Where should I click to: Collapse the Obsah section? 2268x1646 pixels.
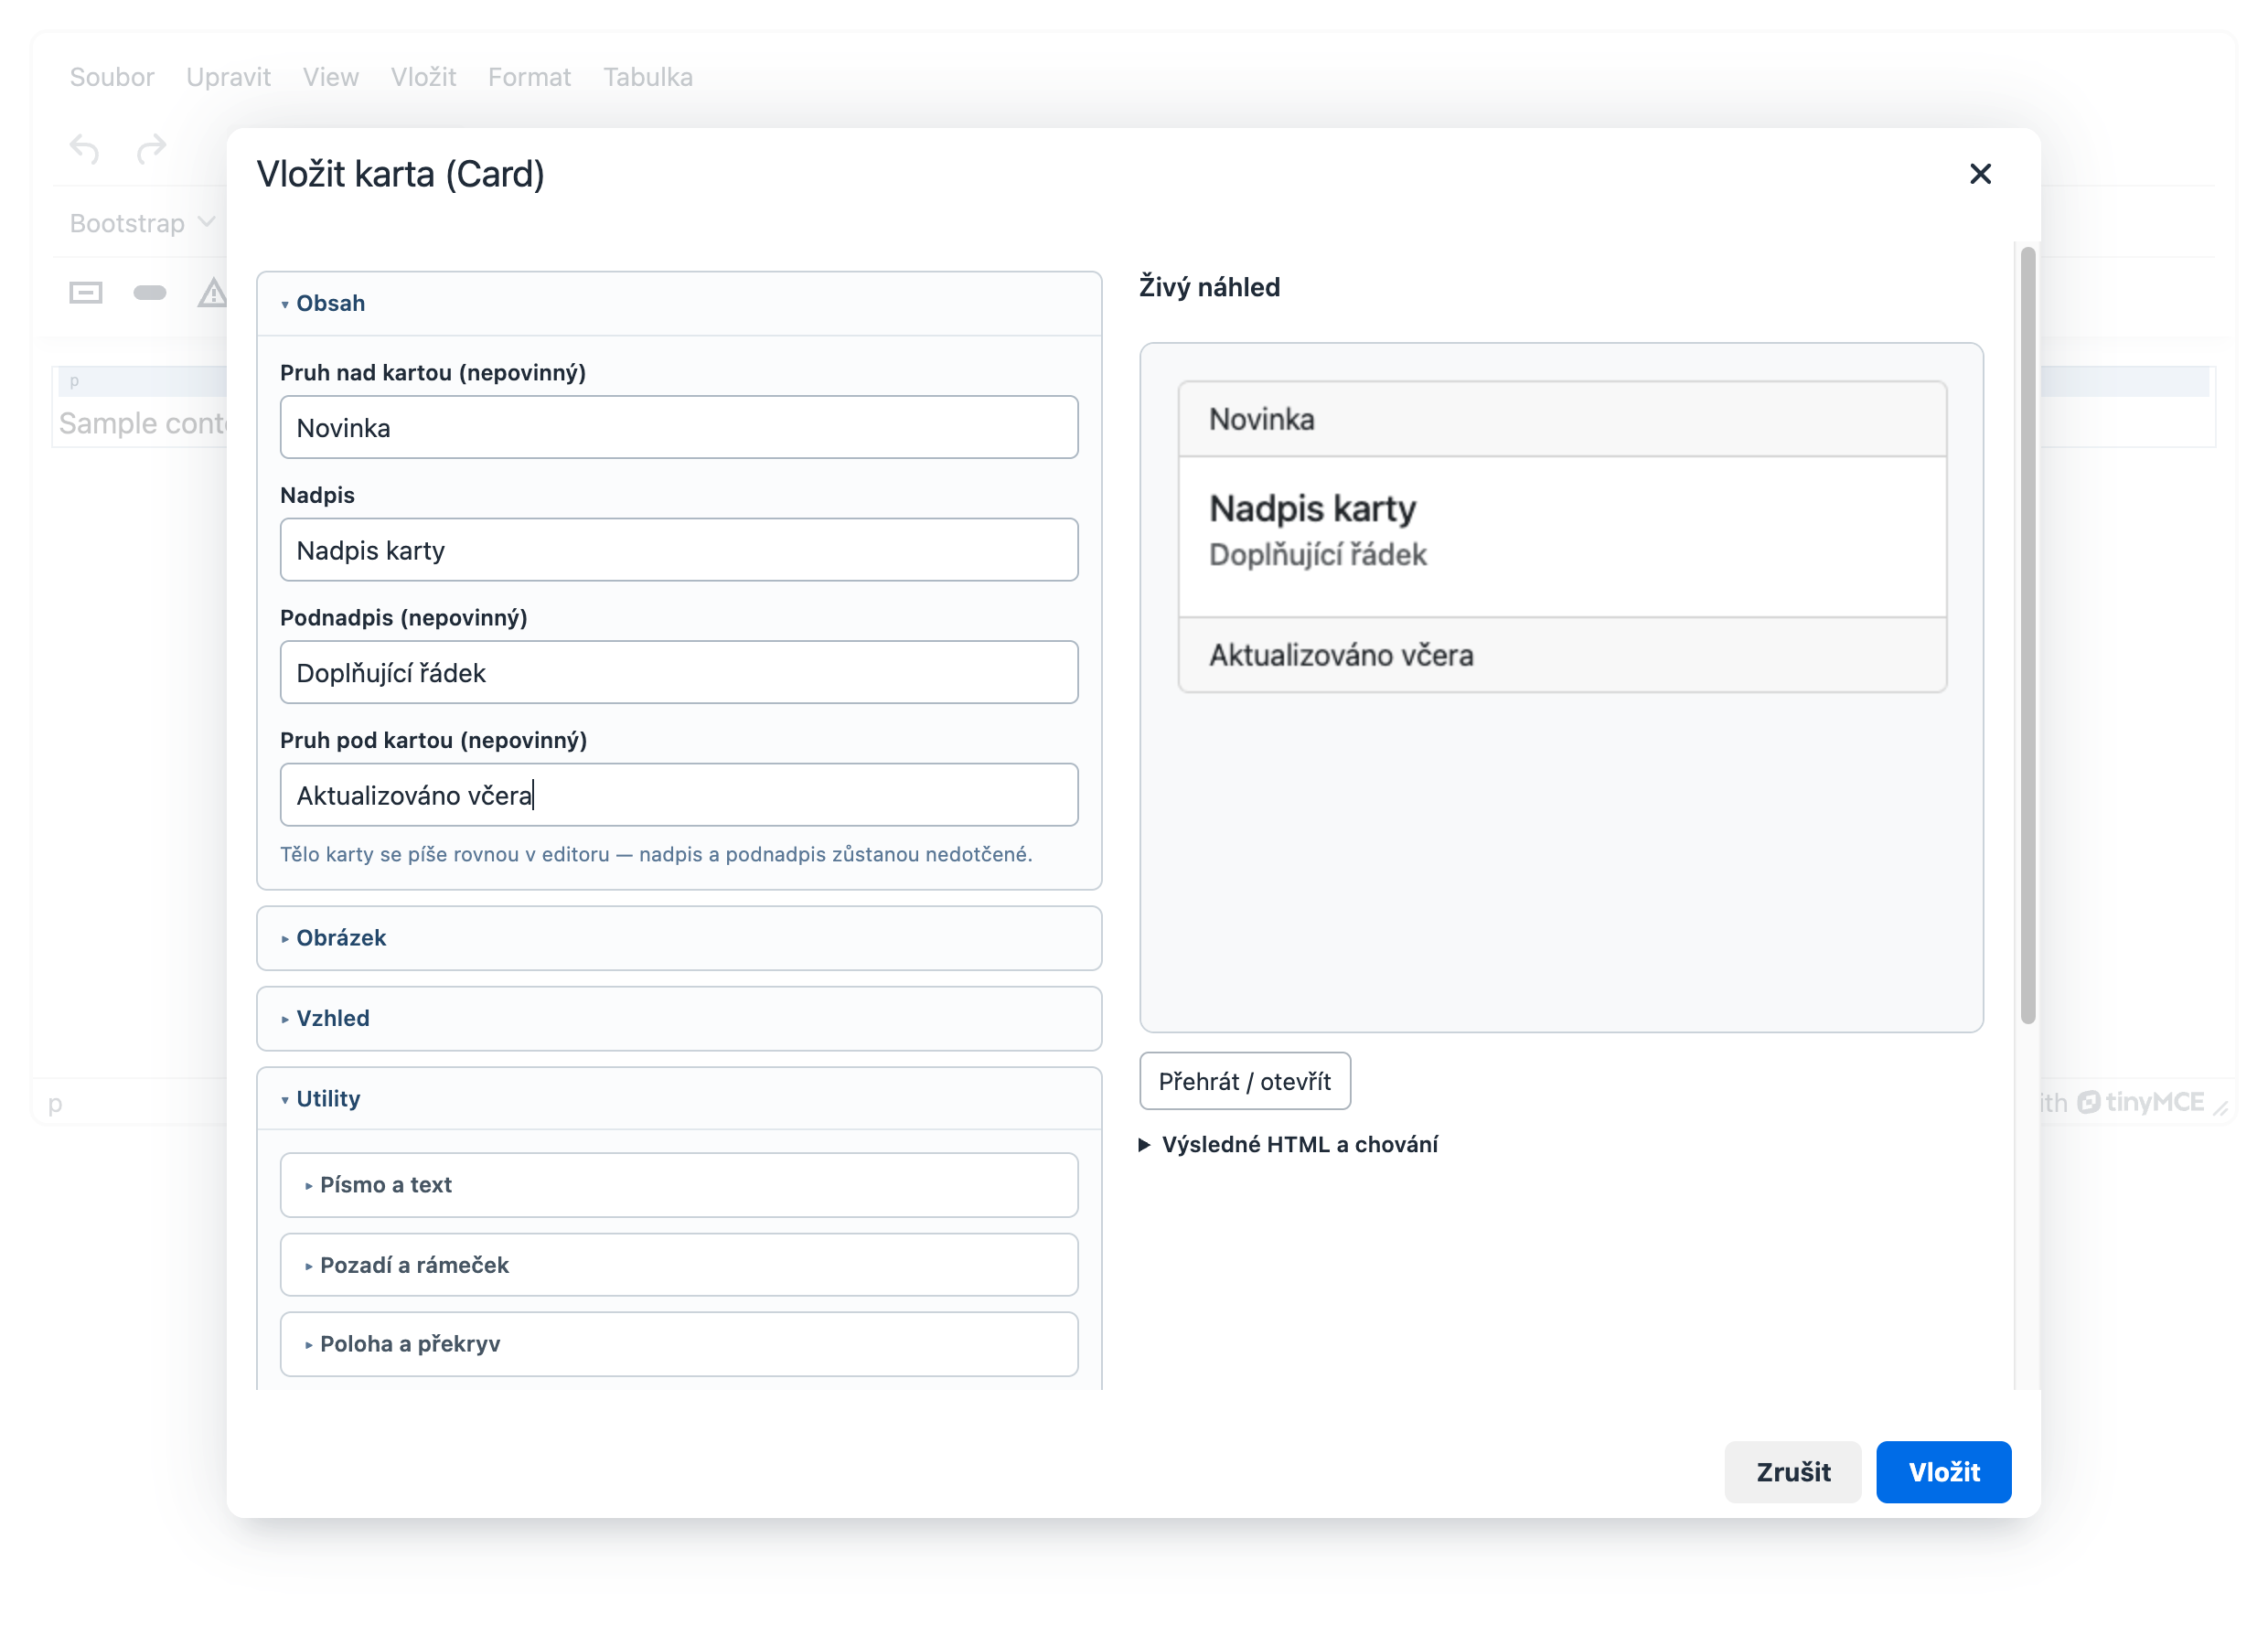[679, 303]
